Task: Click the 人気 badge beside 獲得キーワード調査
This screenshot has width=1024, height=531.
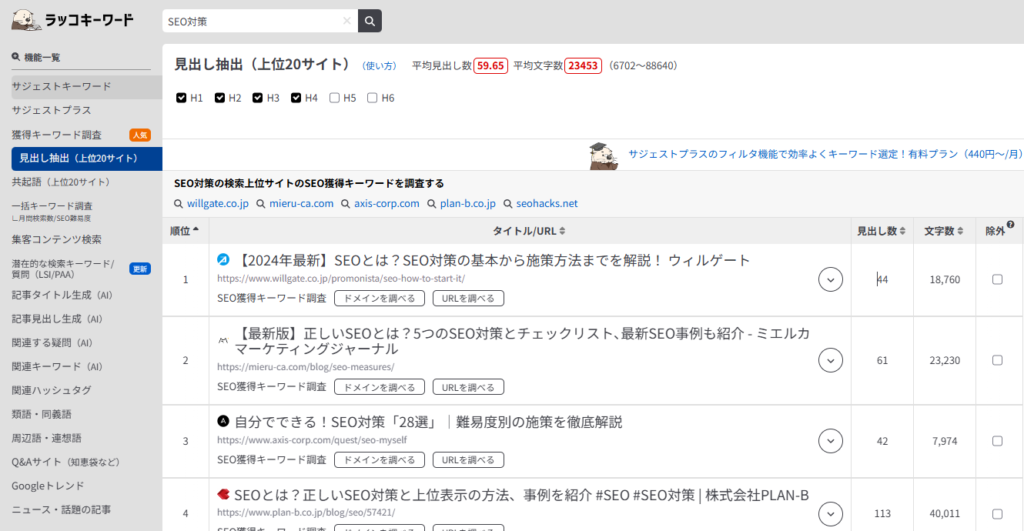Action: [140, 135]
